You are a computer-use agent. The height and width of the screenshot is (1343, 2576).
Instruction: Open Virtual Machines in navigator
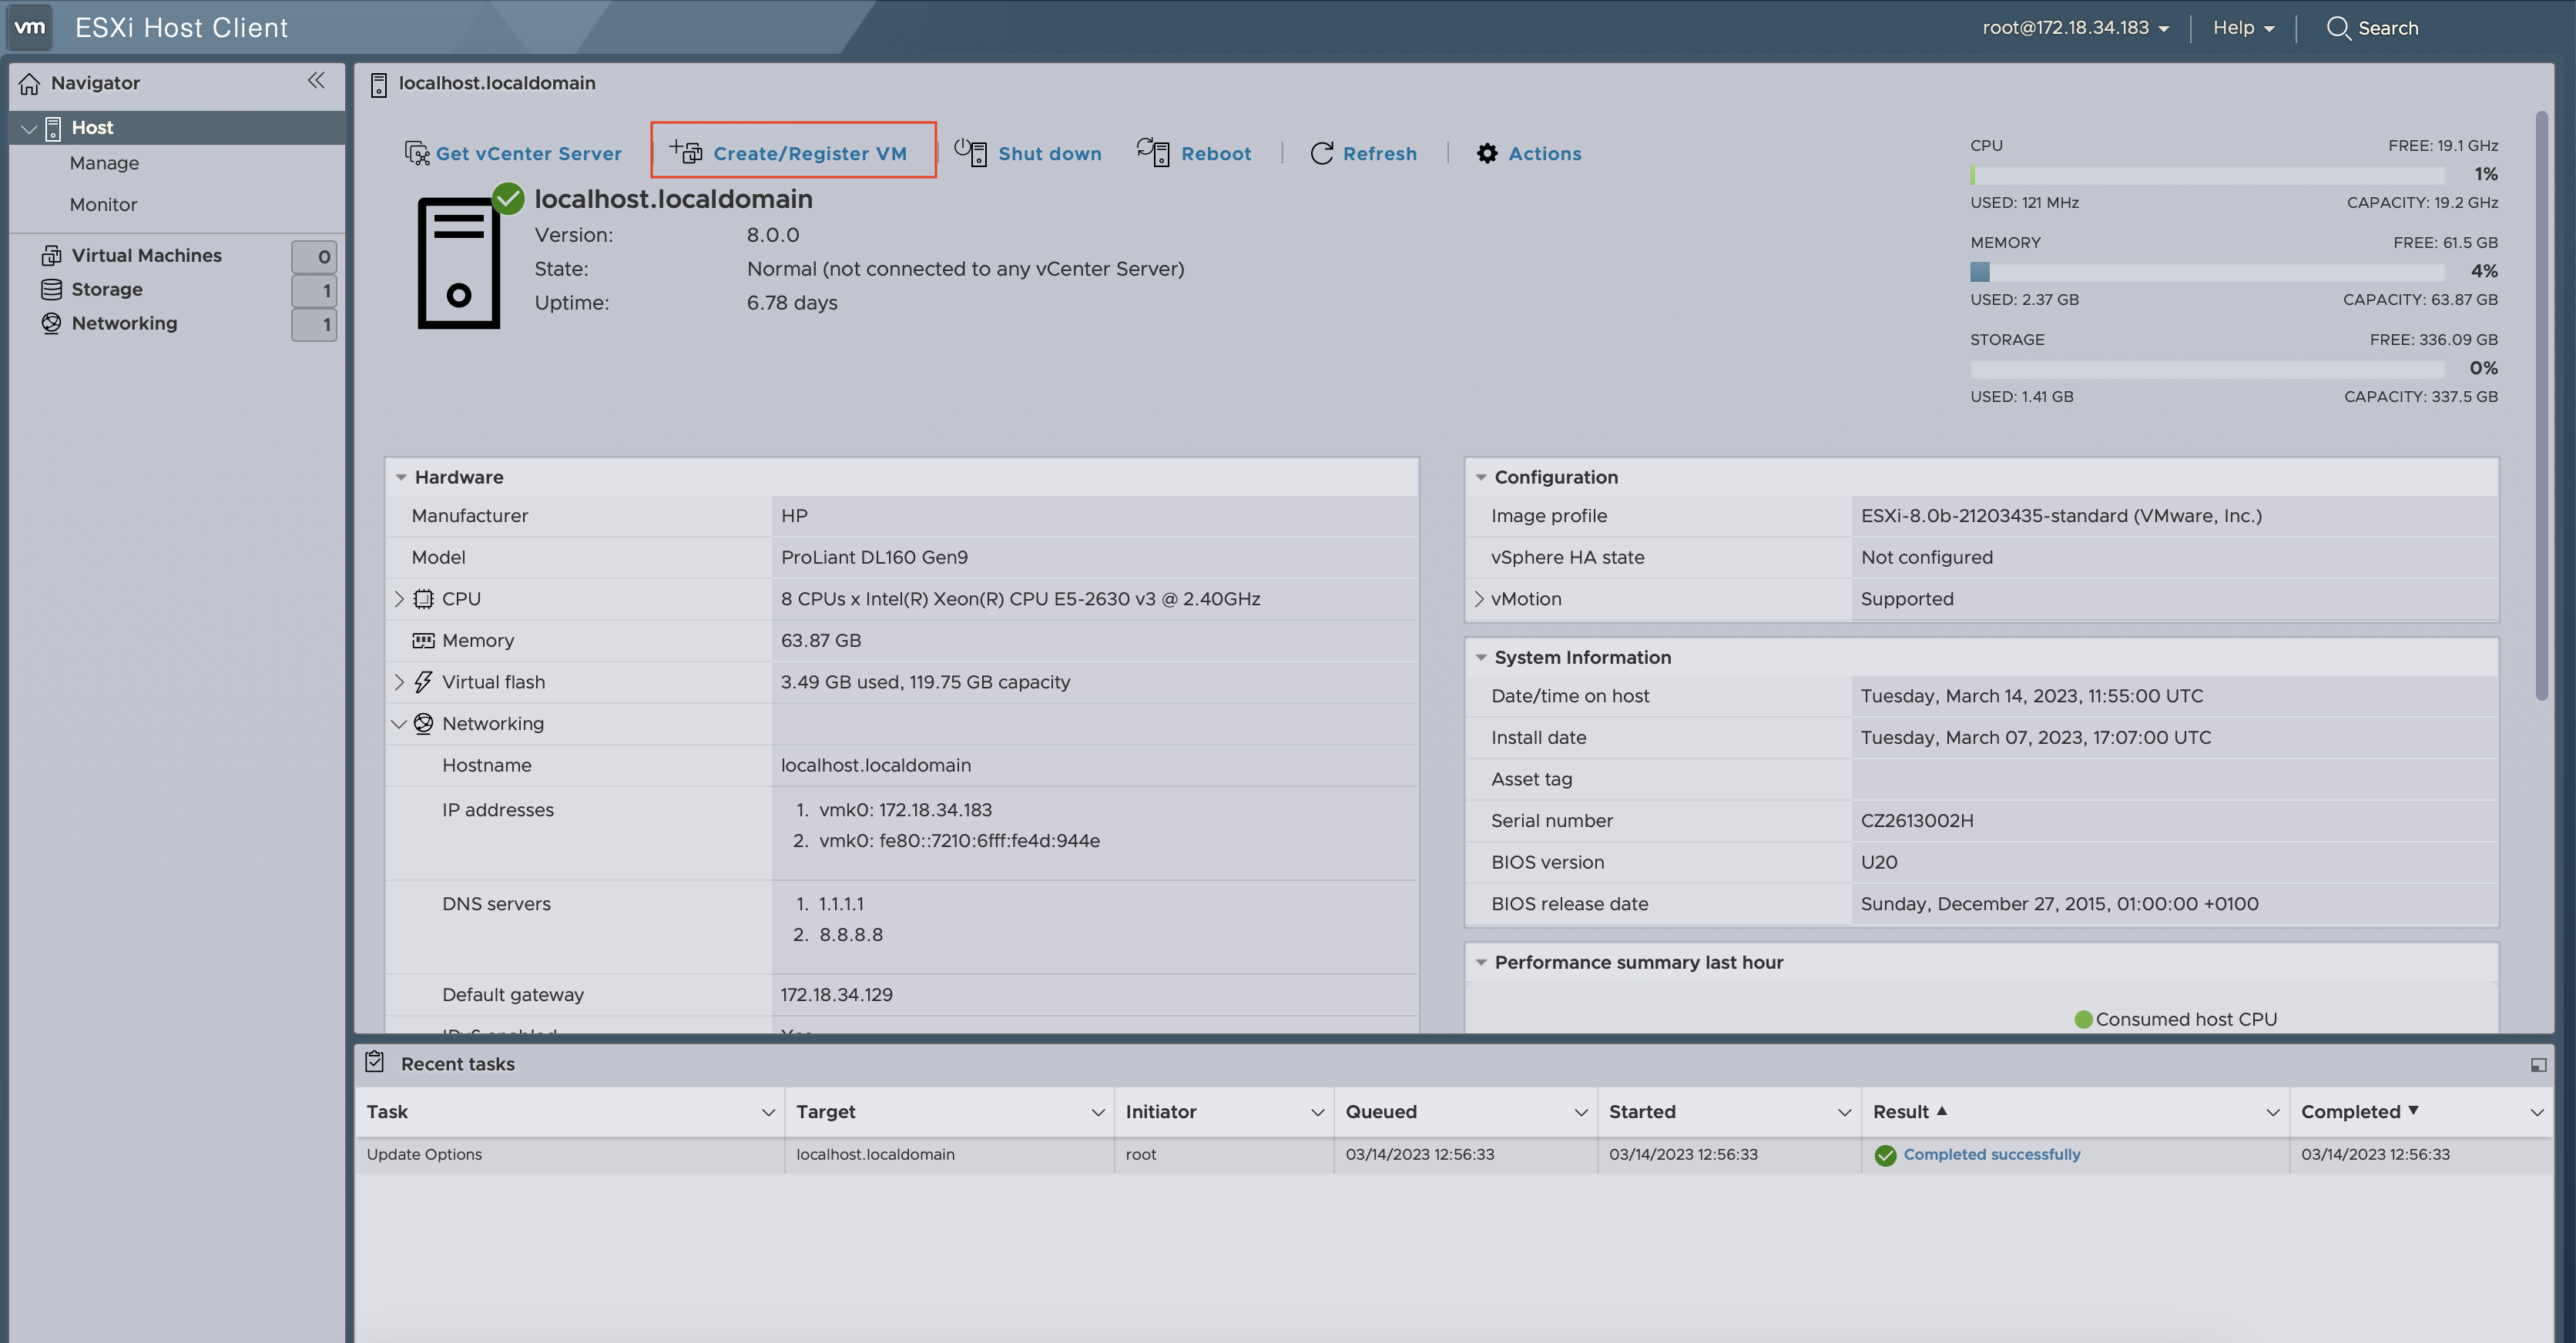point(146,255)
